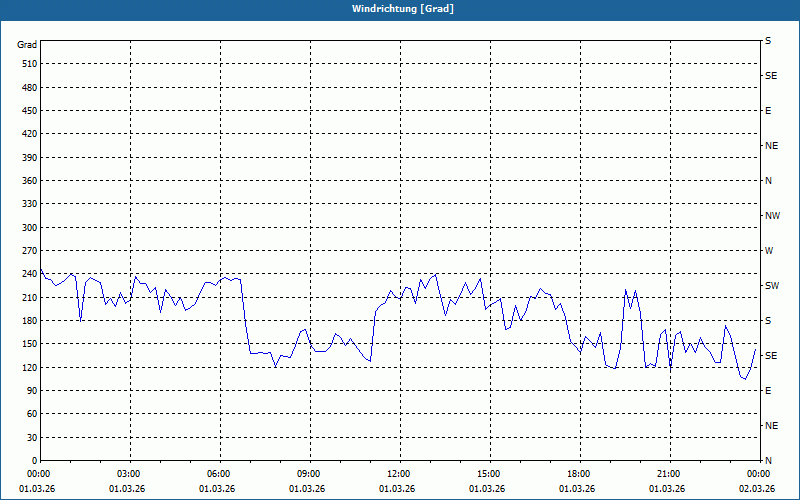Click the NW compass label on right axis
The width and height of the screenshot is (800, 500).
point(772,216)
